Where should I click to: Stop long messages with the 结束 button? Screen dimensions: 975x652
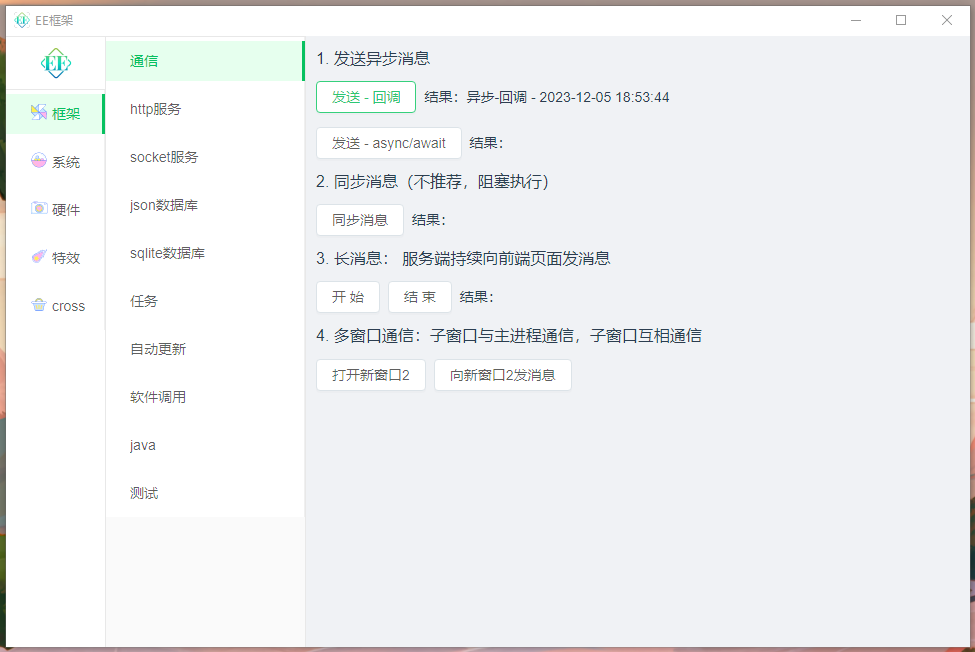tap(420, 297)
